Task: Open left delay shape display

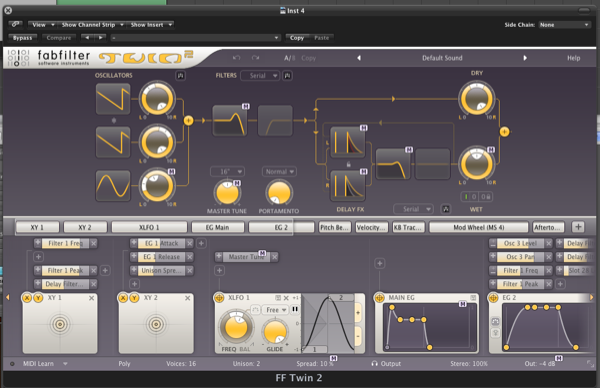Action: pos(347,142)
